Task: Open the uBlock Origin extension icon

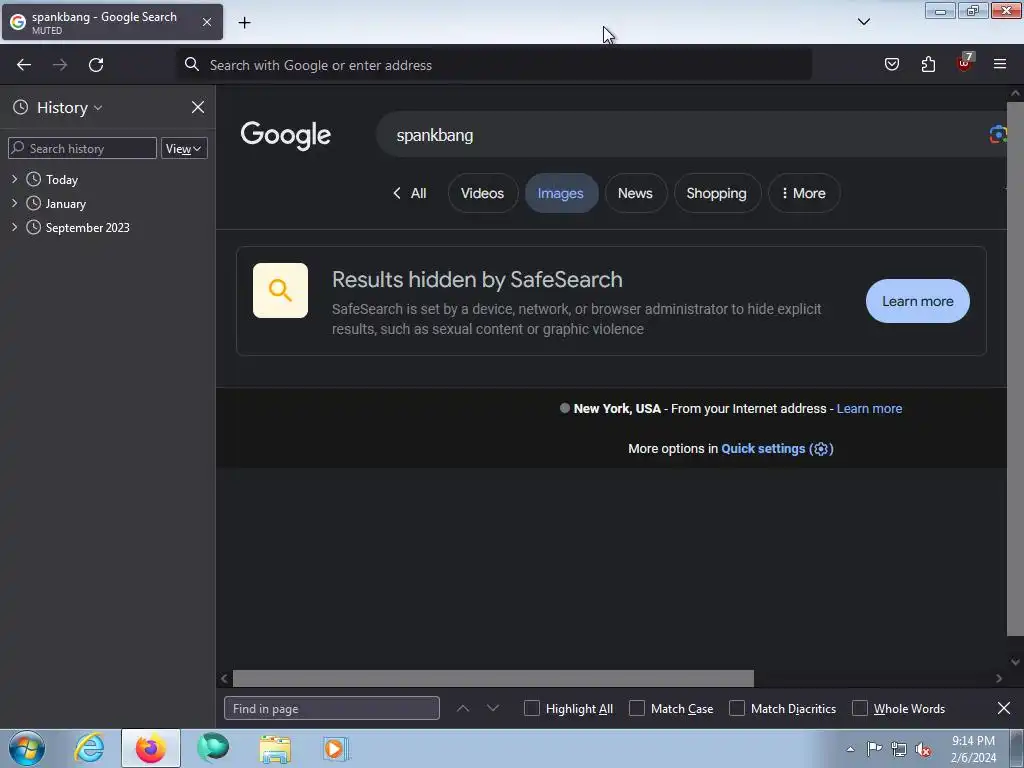Action: (x=965, y=63)
